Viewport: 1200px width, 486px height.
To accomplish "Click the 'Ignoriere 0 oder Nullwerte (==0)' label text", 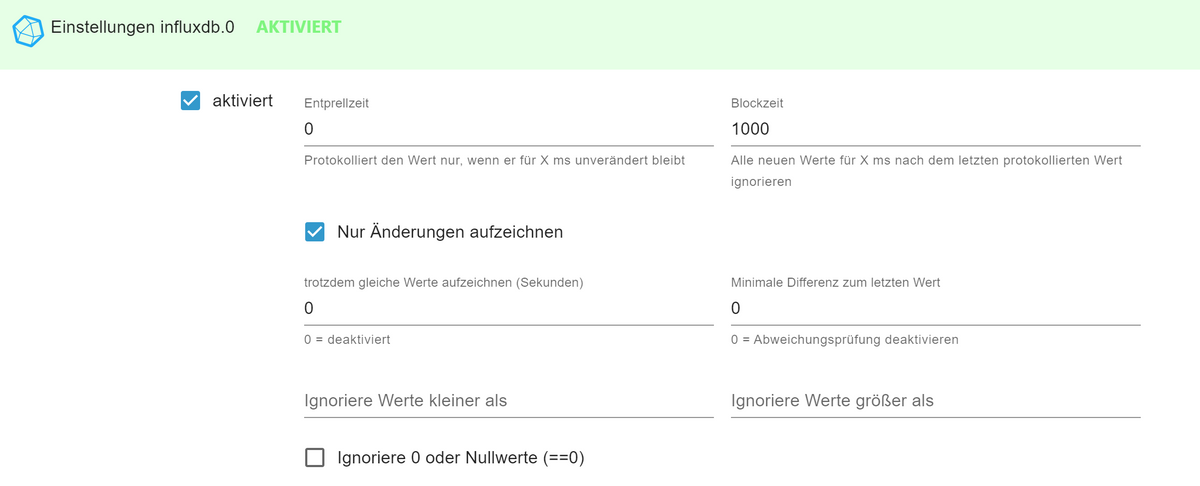I will pyautogui.click(x=461, y=458).
